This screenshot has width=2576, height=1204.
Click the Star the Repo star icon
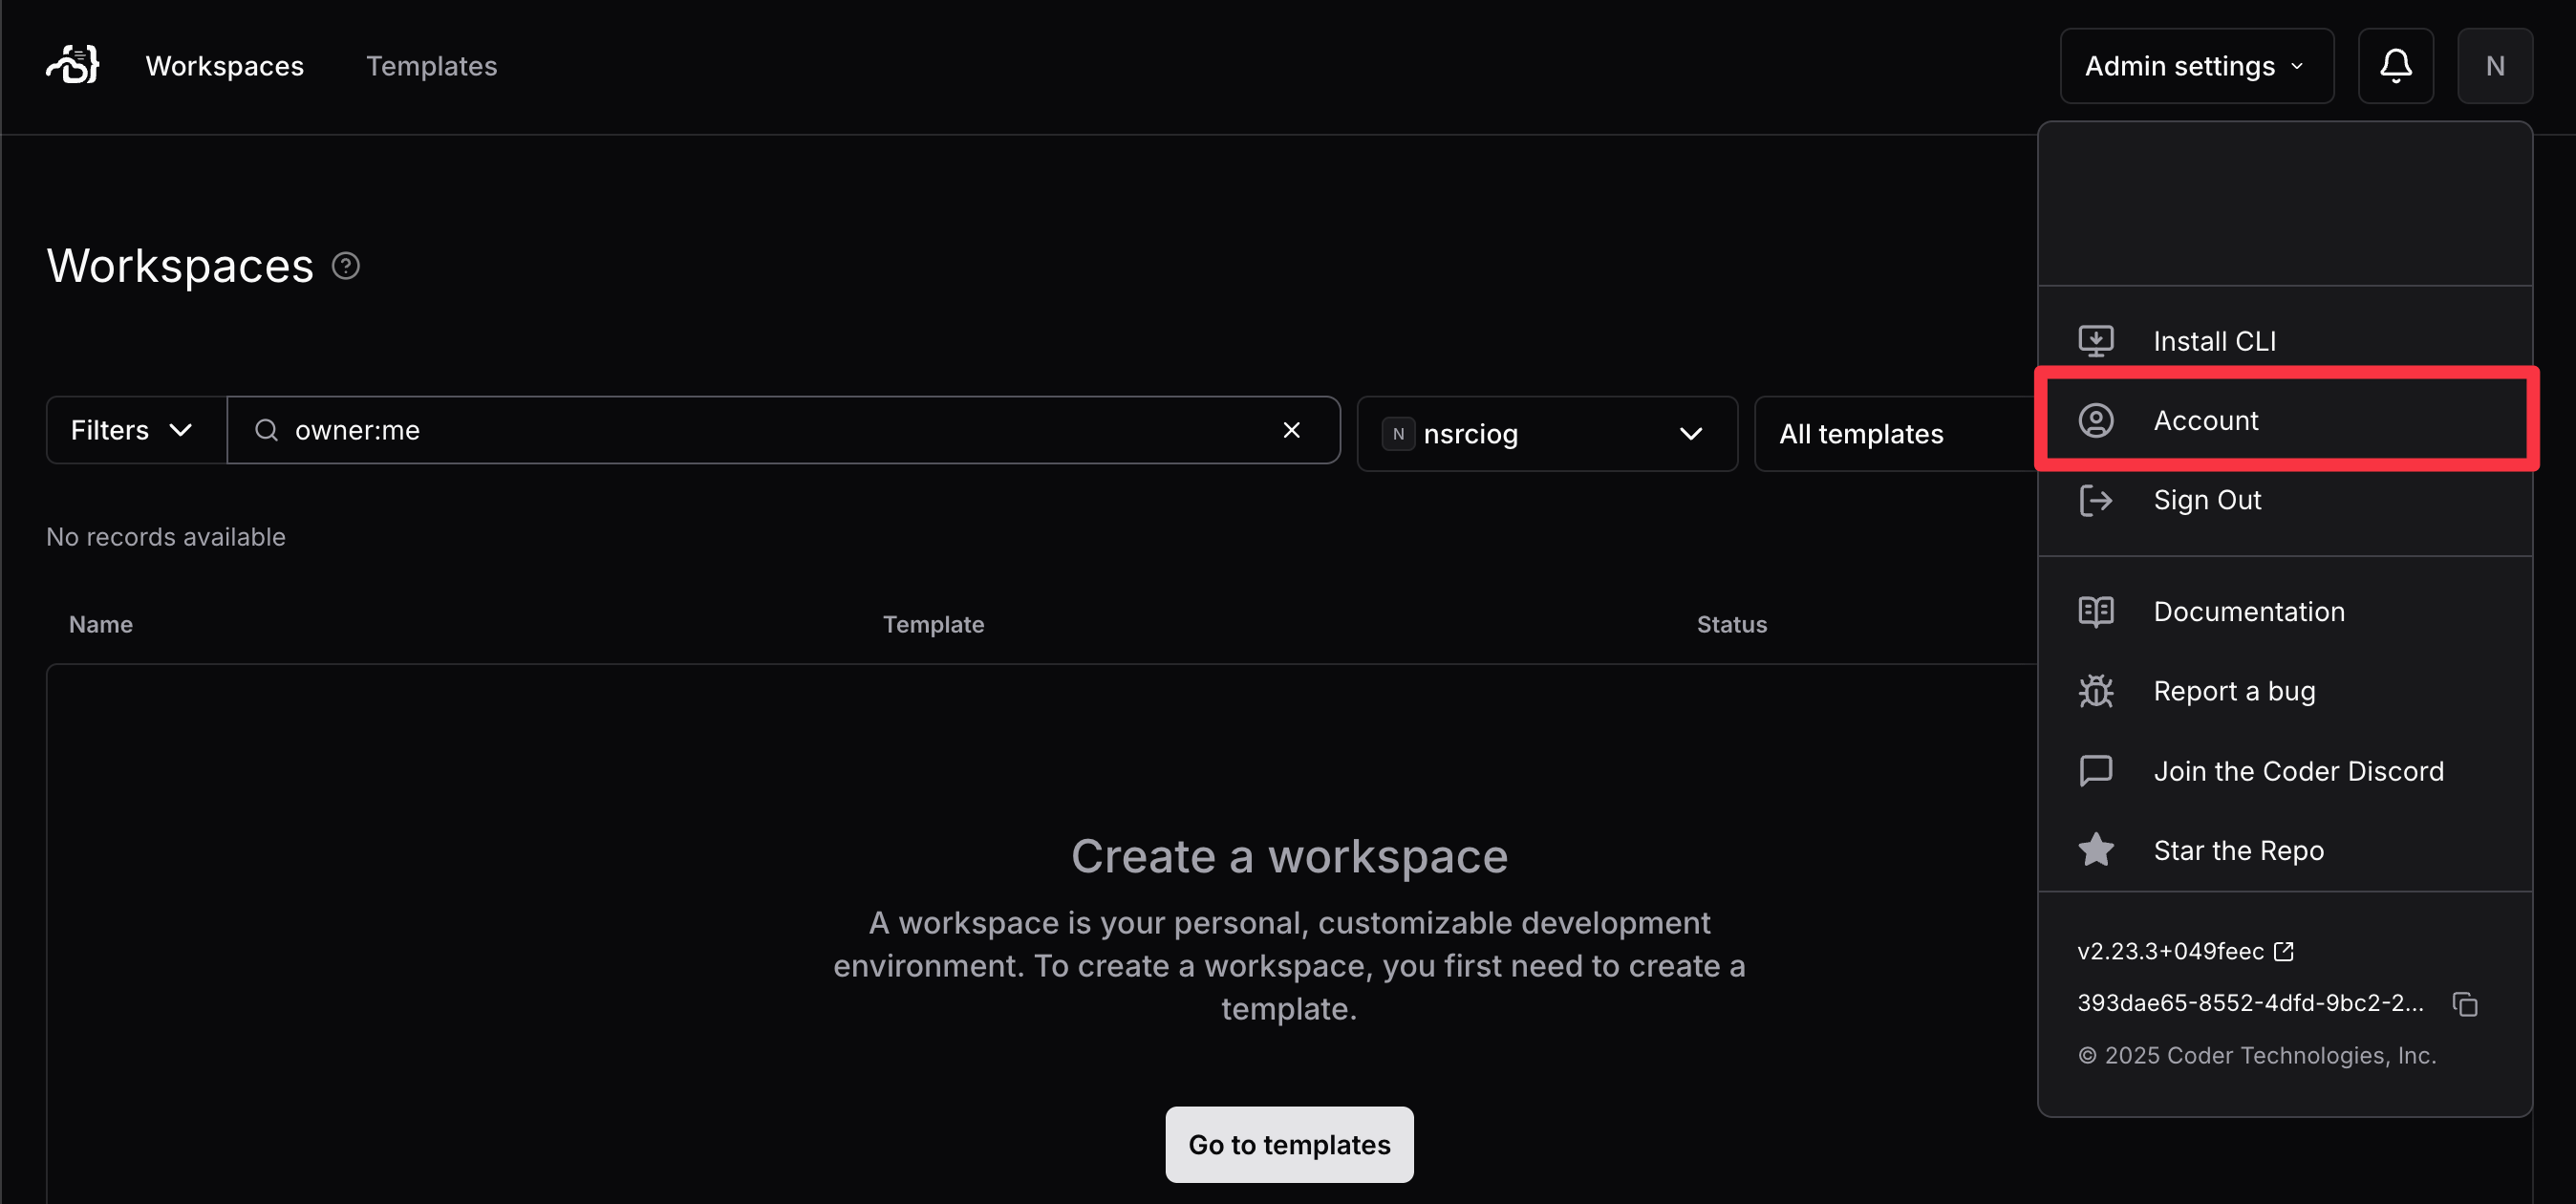[x=2096, y=851]
